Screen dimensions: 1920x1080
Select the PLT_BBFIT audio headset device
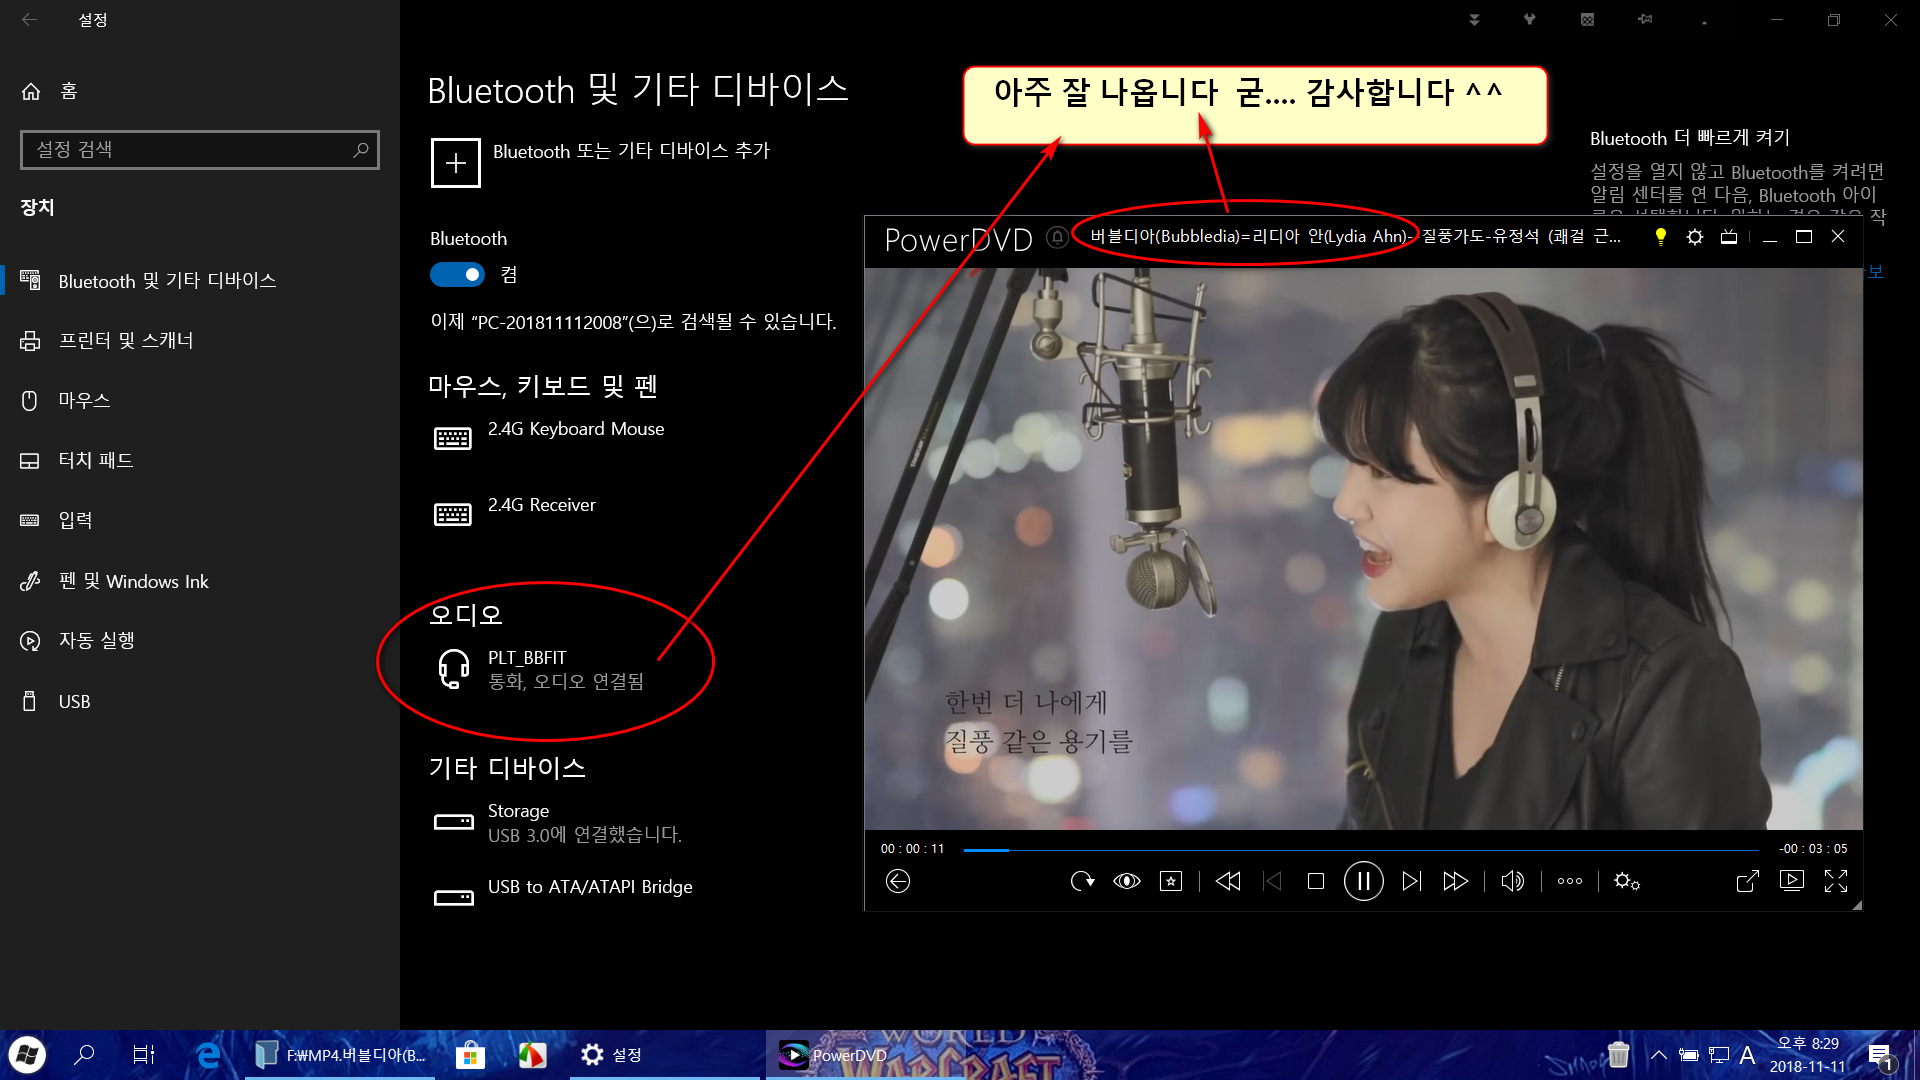pos(541,669)
